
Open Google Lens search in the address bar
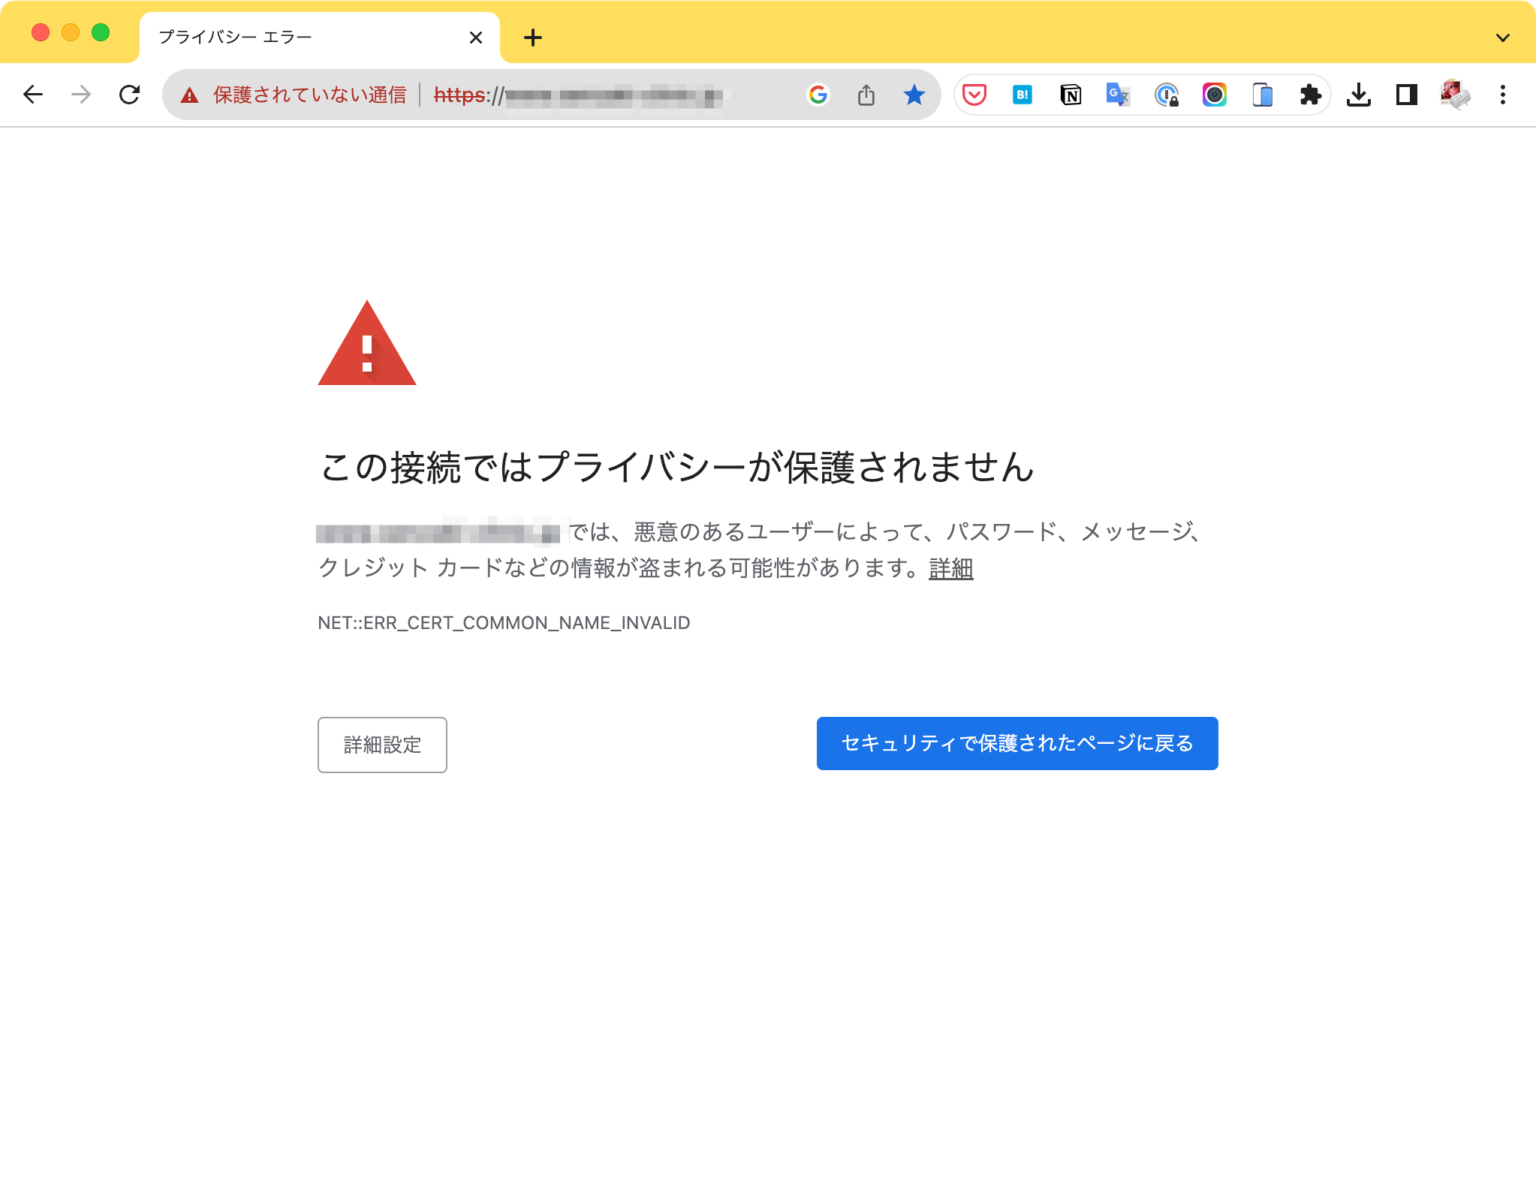click(818, 95)
